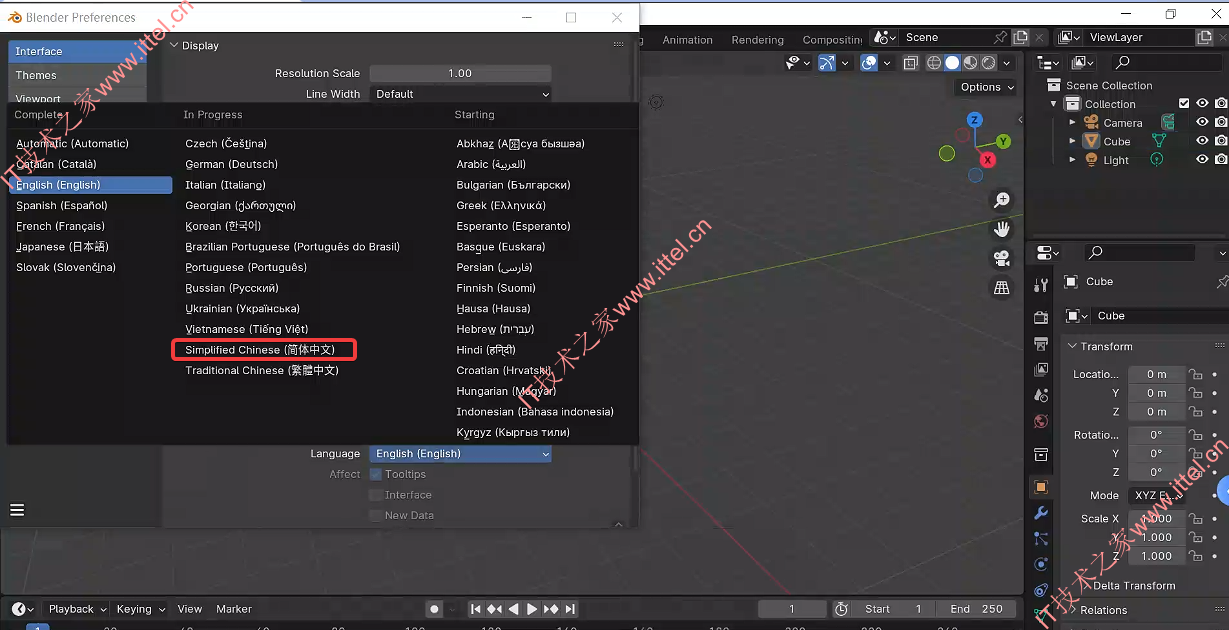Select solid viewport shading
Viewport: 1229px width, 630px height.
coord(952,63)
